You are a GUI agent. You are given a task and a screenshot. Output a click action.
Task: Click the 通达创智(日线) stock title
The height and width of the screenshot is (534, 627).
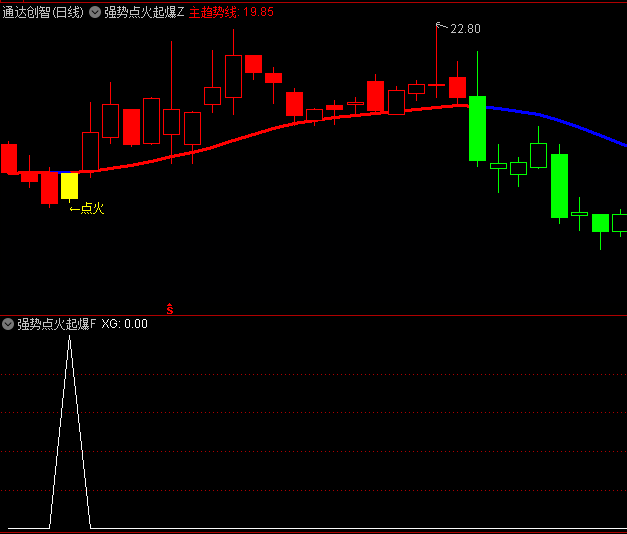(x=43, y=12)
